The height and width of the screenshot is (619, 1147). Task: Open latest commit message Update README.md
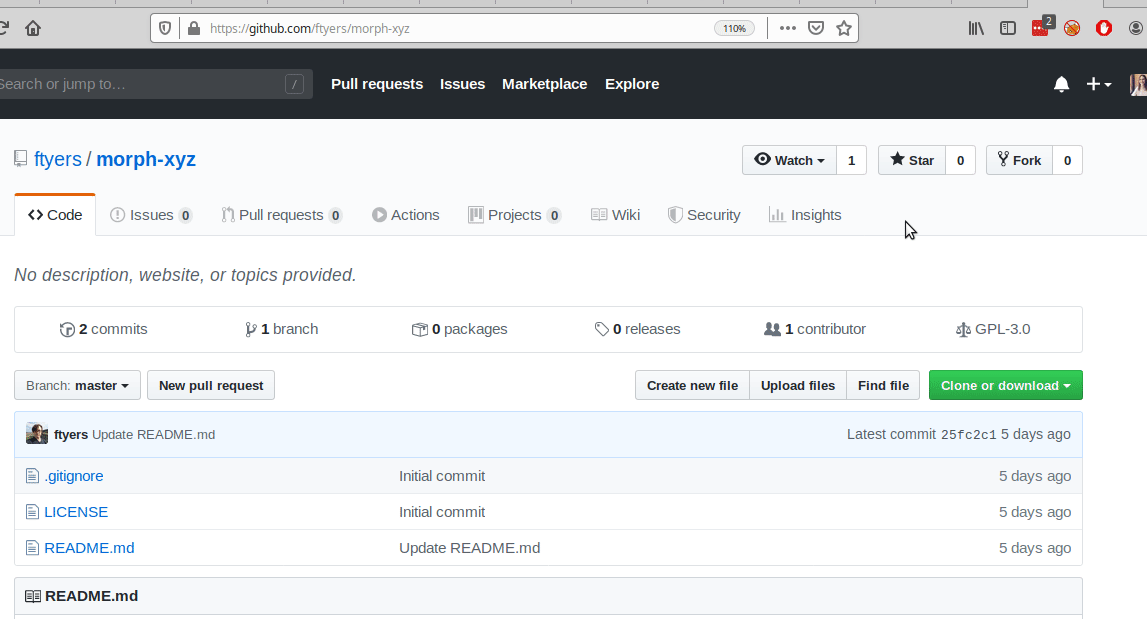154,435
